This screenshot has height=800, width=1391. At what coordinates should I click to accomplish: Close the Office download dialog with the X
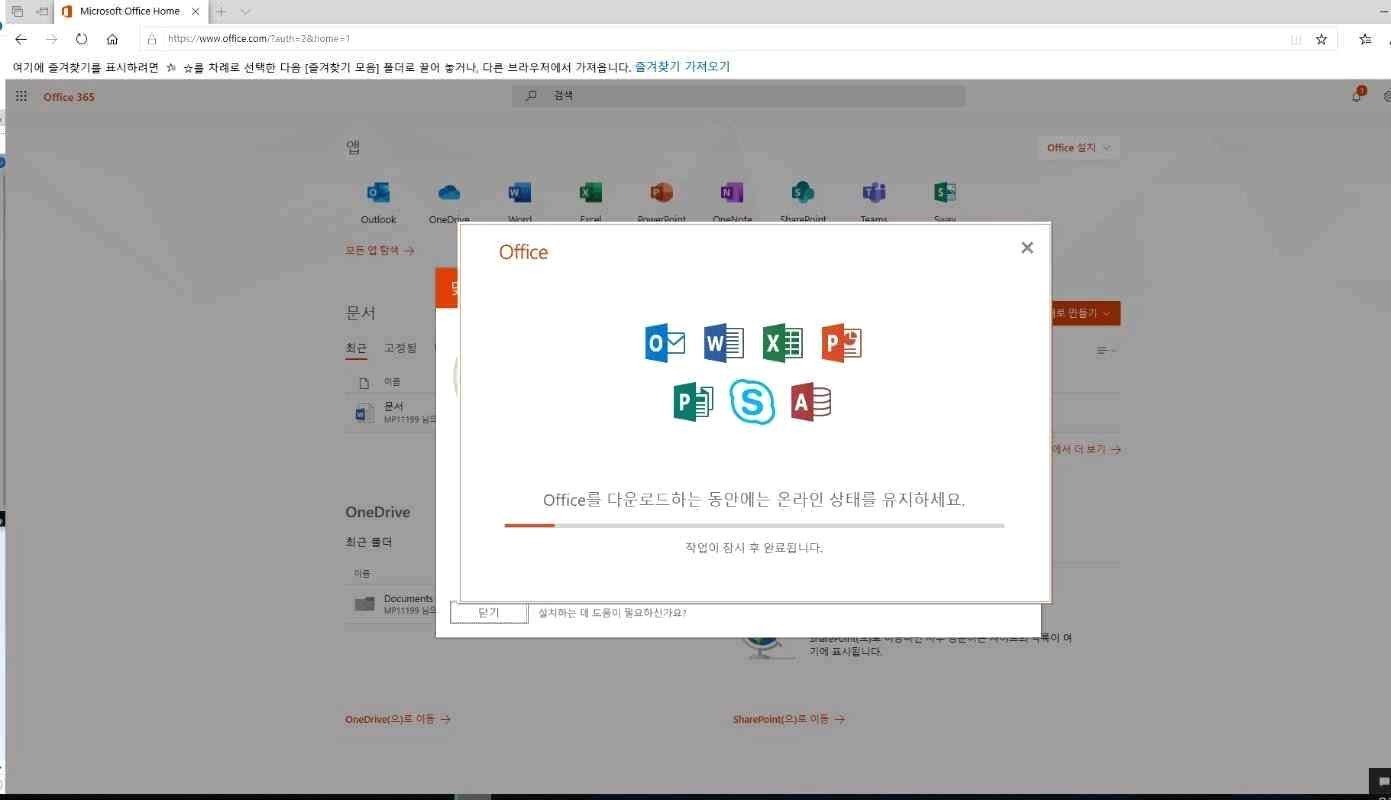tap(1027, 248)
